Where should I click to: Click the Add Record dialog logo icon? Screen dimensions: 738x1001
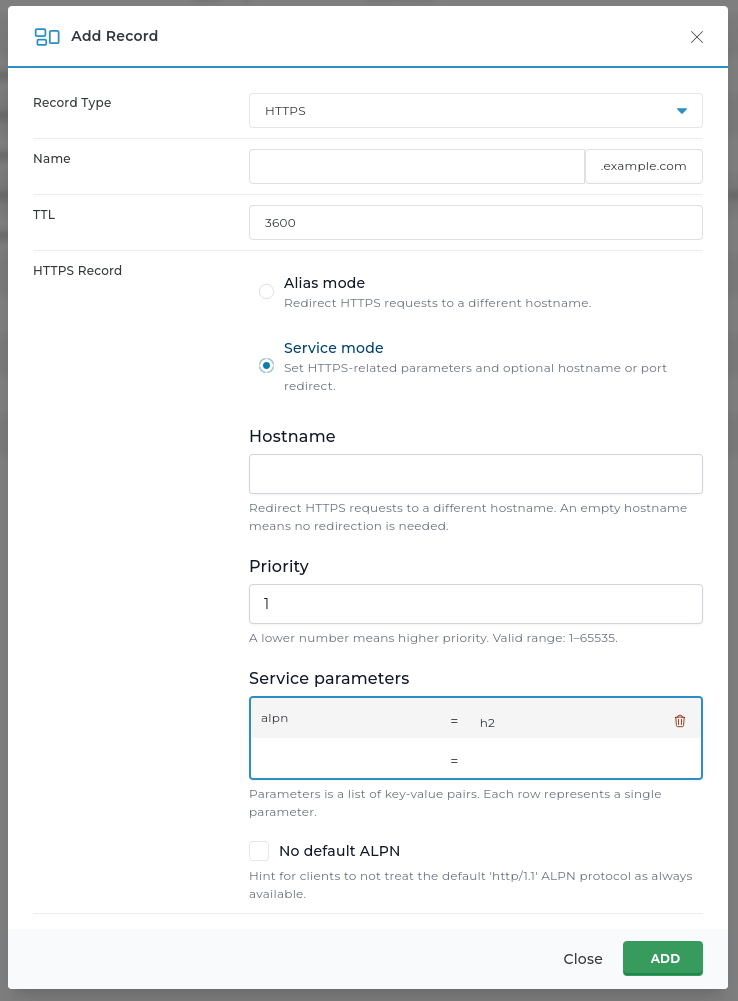pyautogui.click(x=47, y=36)
